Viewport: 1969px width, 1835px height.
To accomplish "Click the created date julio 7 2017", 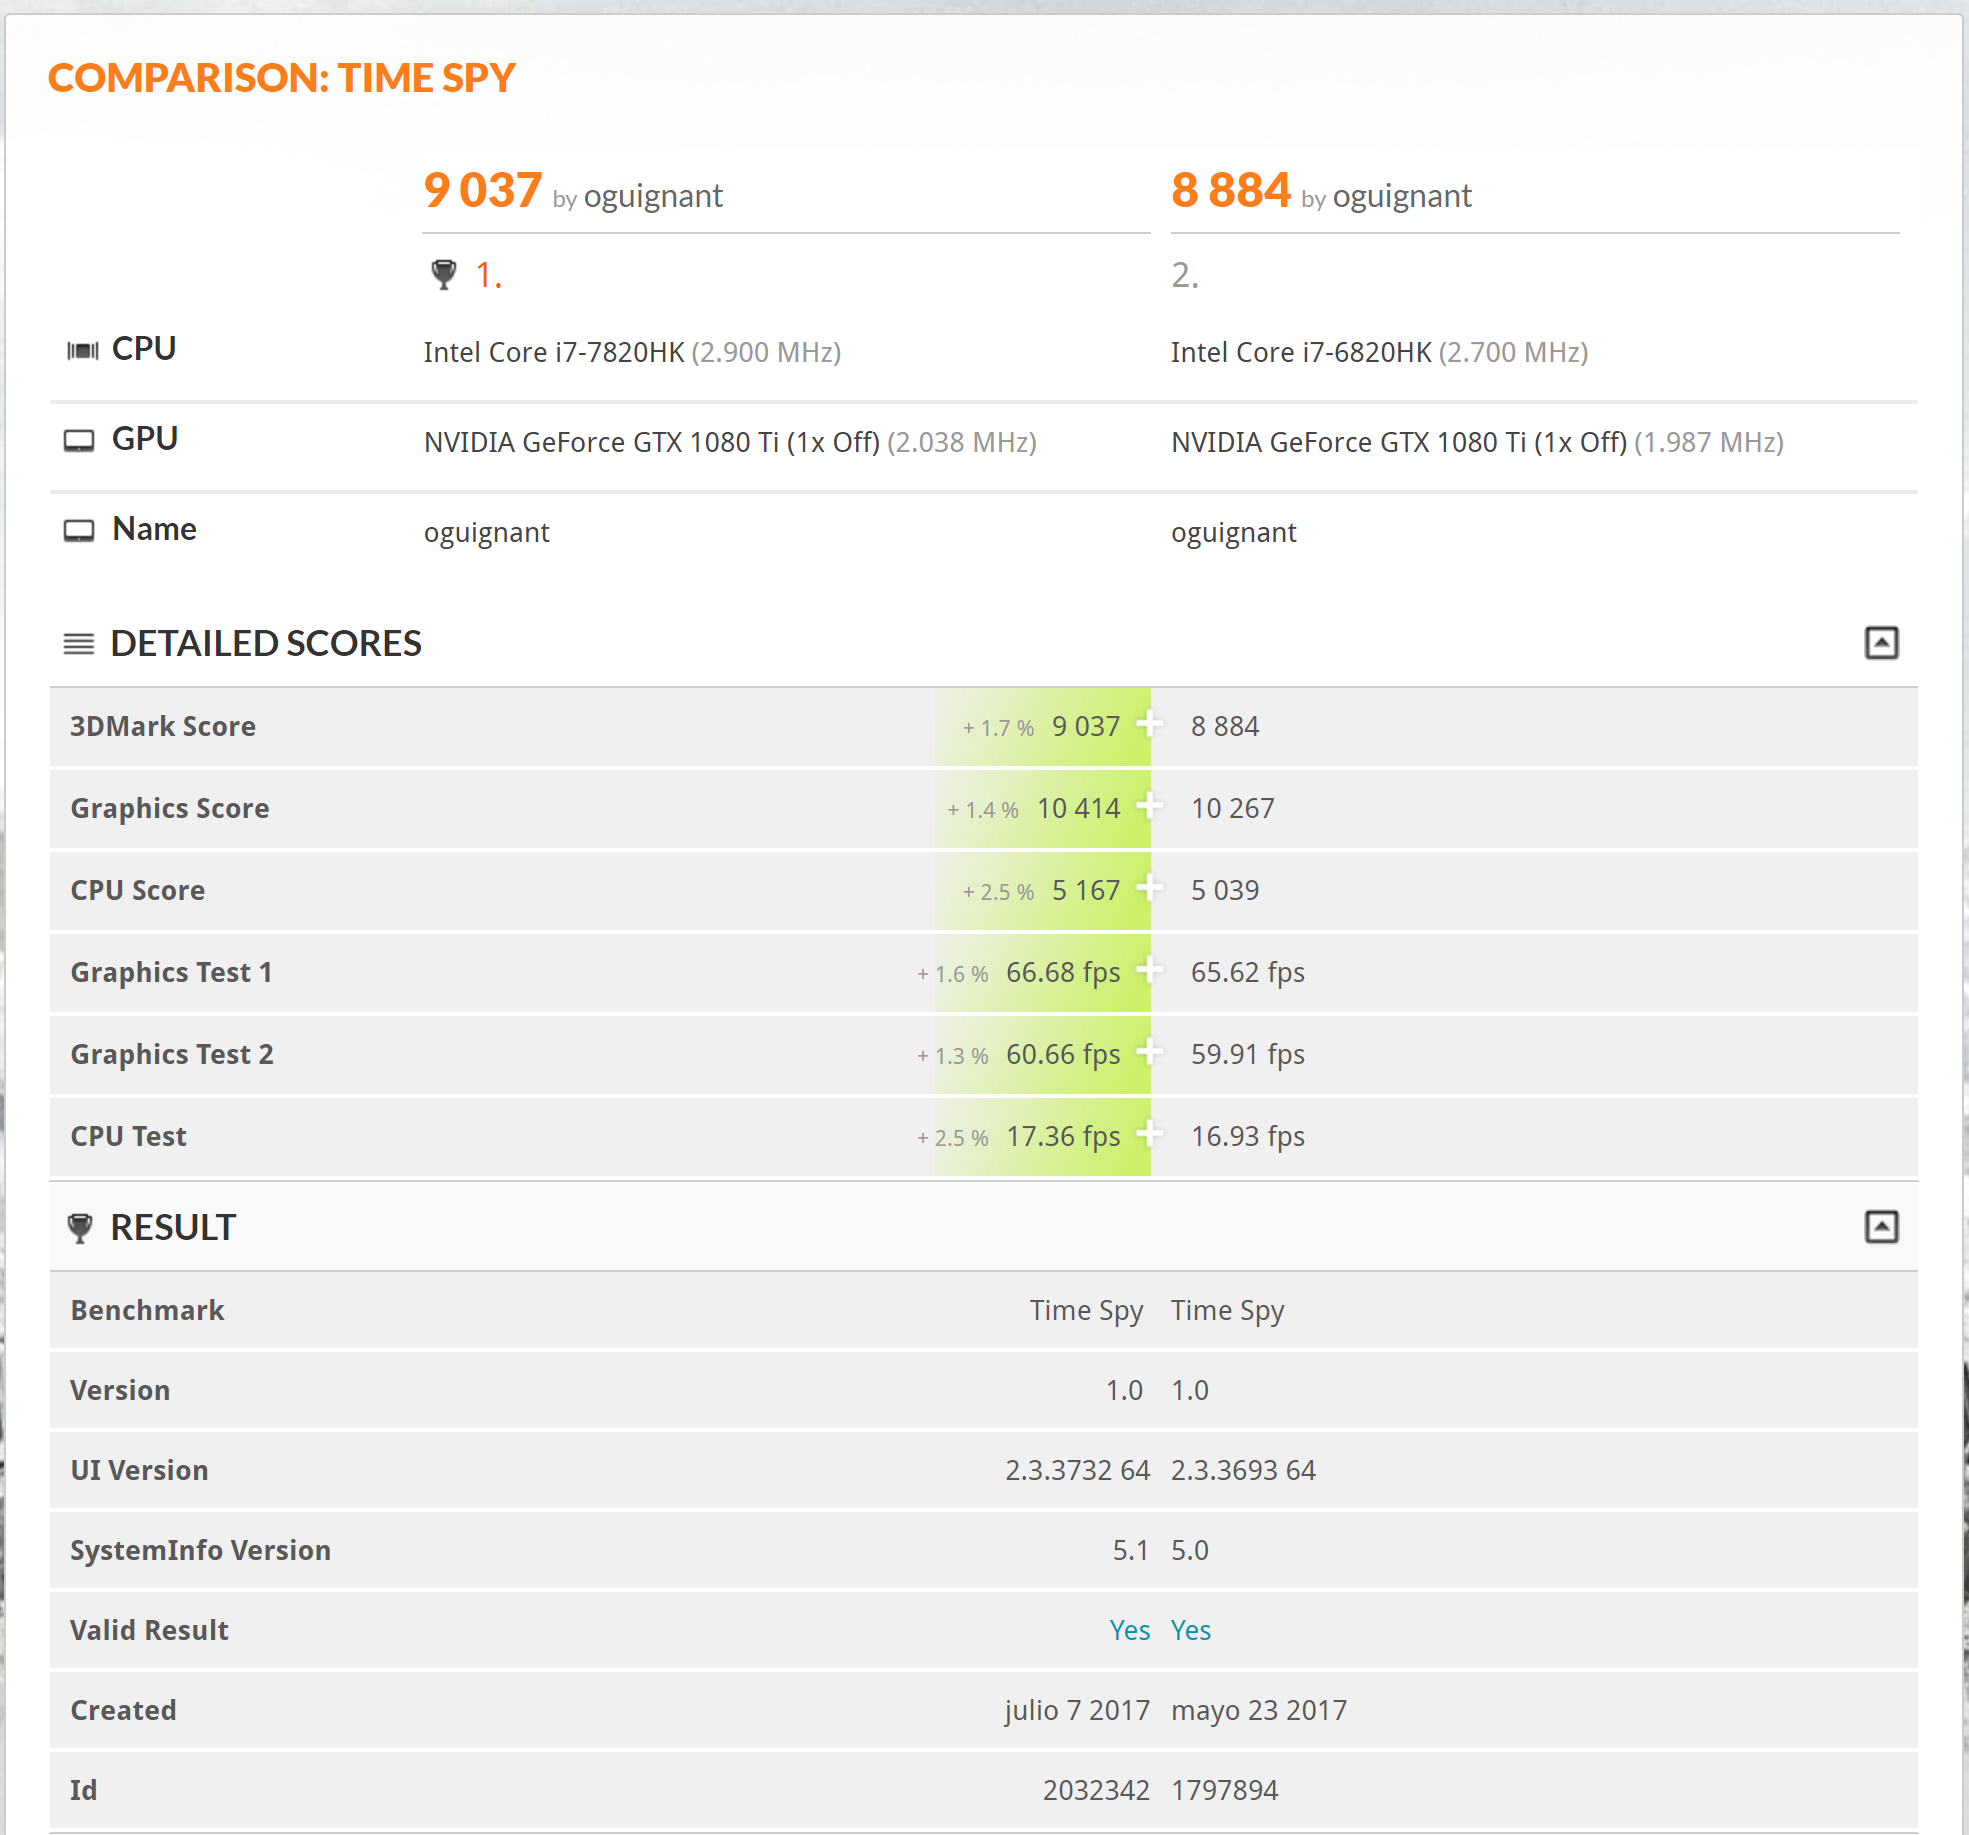I will [x=1078, y=1710].
